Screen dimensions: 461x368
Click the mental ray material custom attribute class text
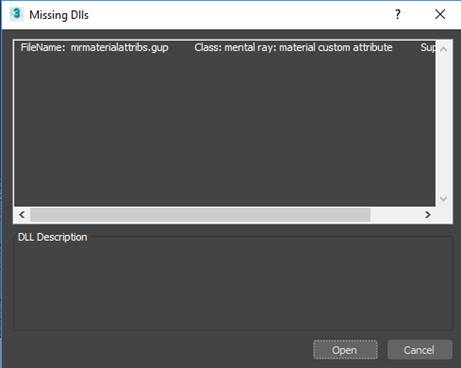click(x=293, y=47)
